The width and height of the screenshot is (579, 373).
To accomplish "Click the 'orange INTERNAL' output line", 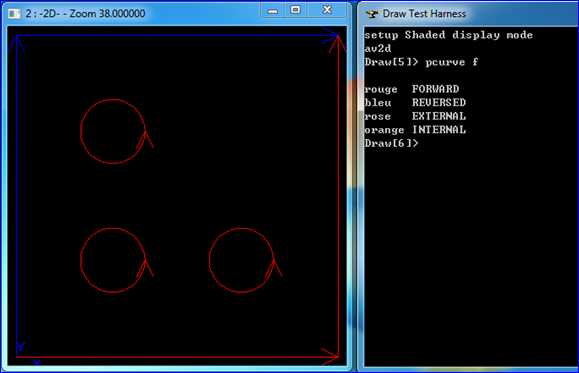I will [x=415, y=130].
